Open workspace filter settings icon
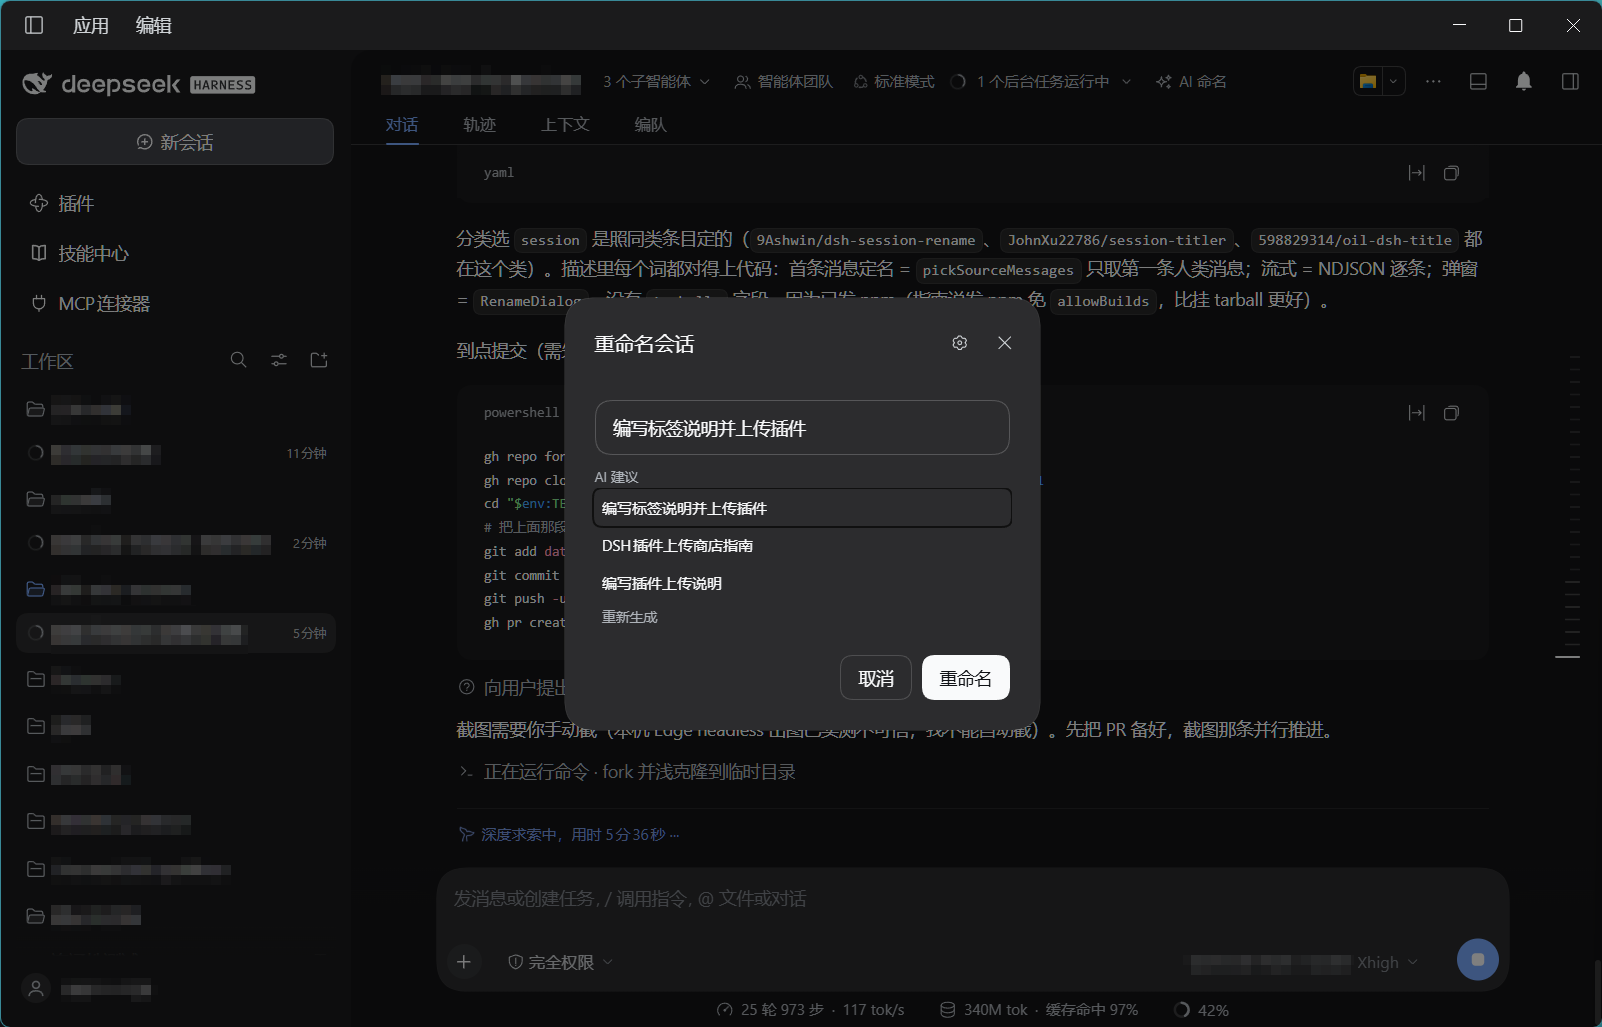The image size is (1602, 1027). 279,360
